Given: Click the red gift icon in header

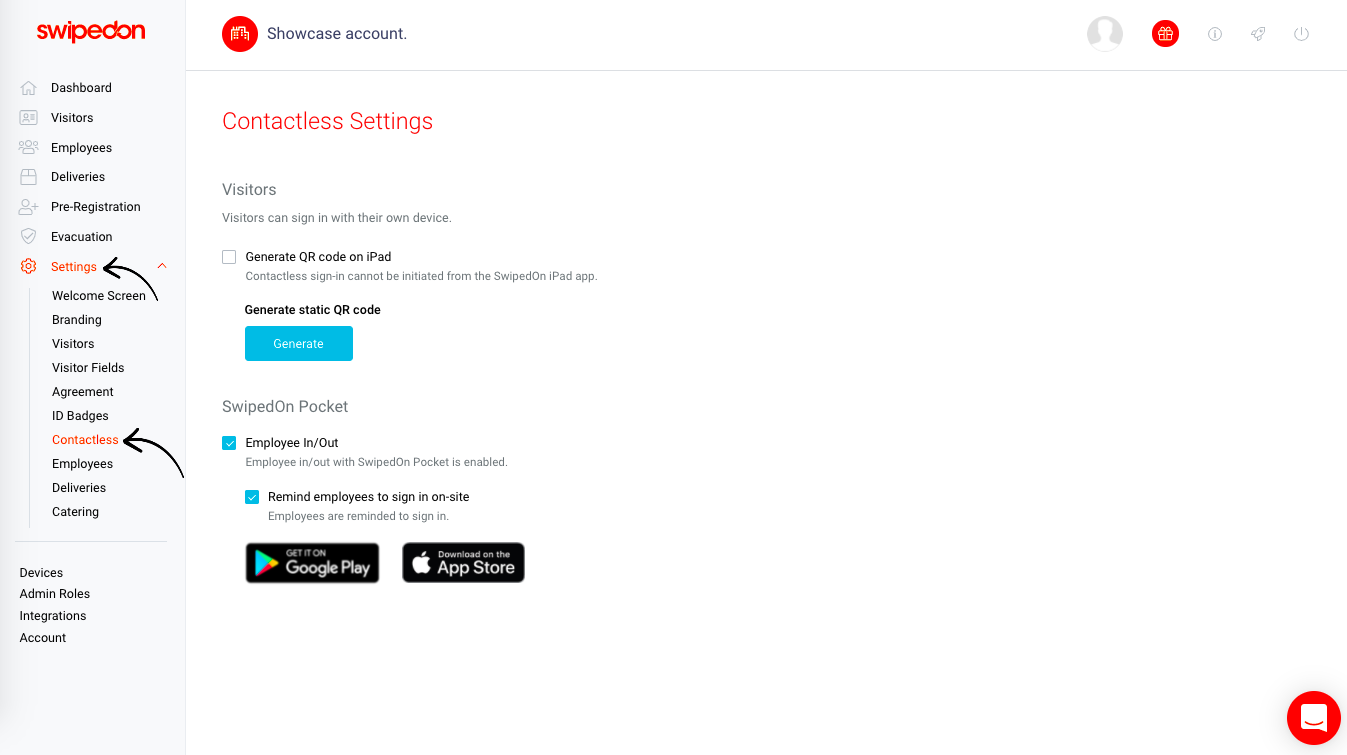Looking at the screenshot, I should click(x=1165, y=34).
